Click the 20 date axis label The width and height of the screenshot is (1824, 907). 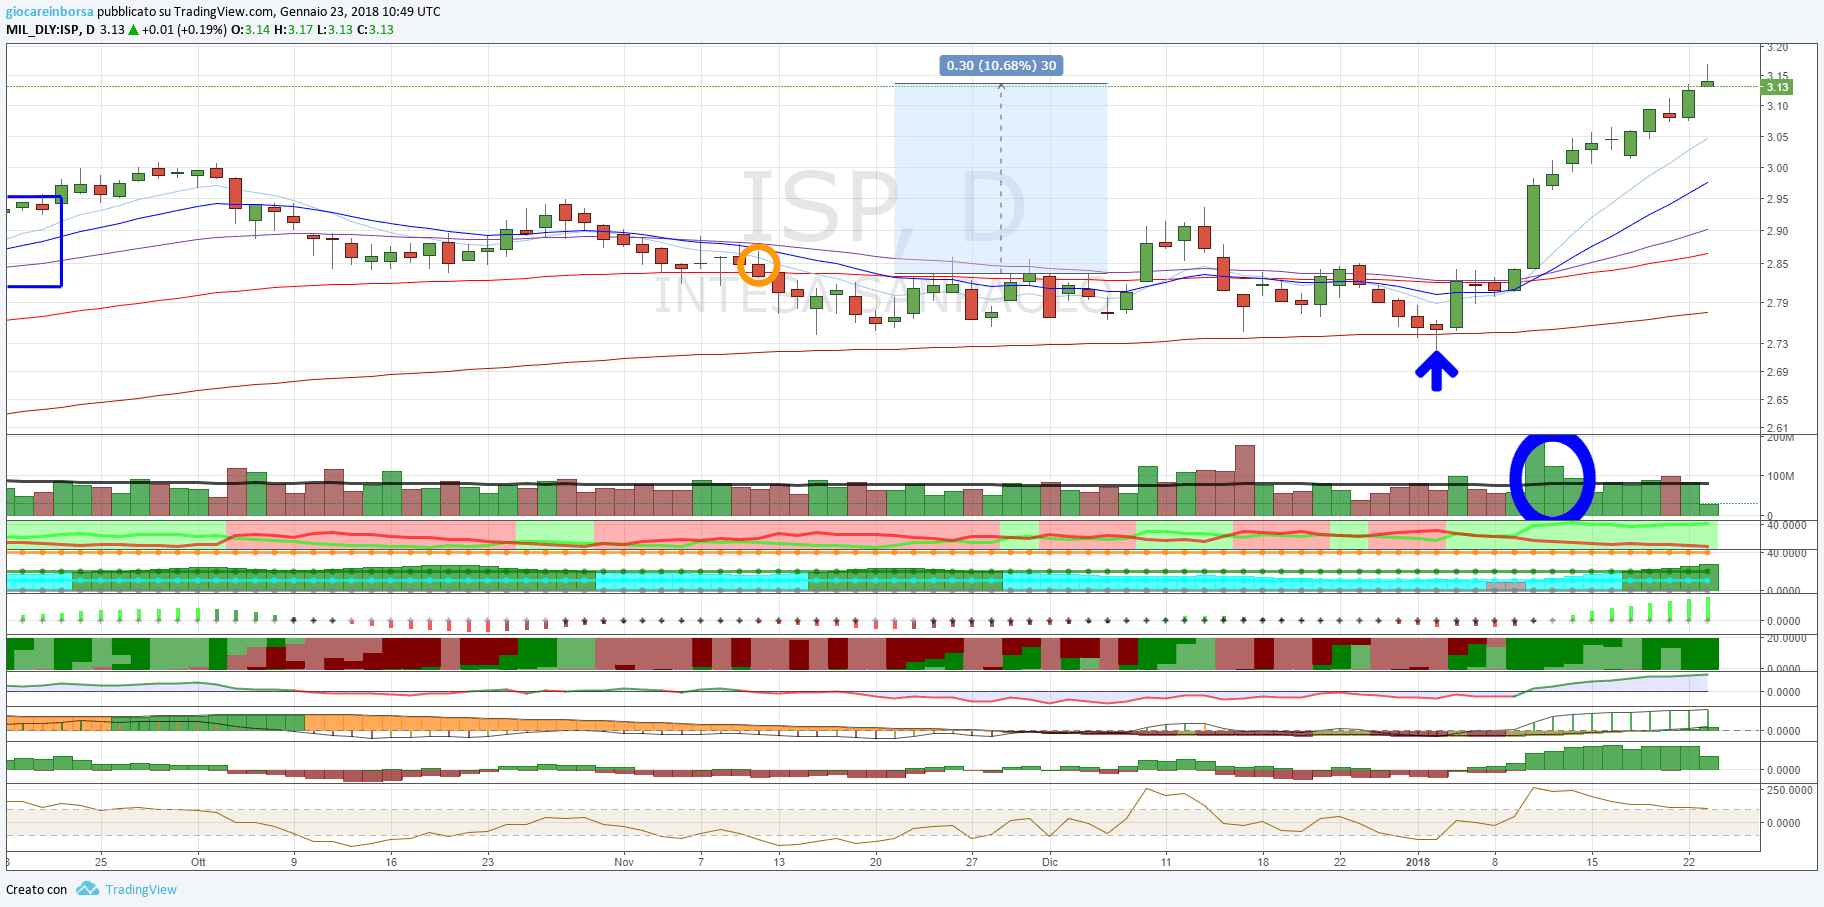[x=876, y=862]
